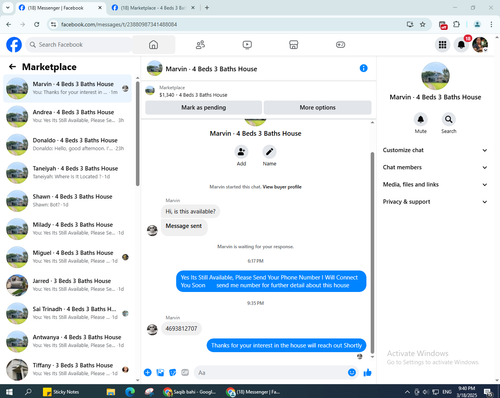Open Windows Start menu
This screenshot has width=500, height=398.
click(9, 392)
